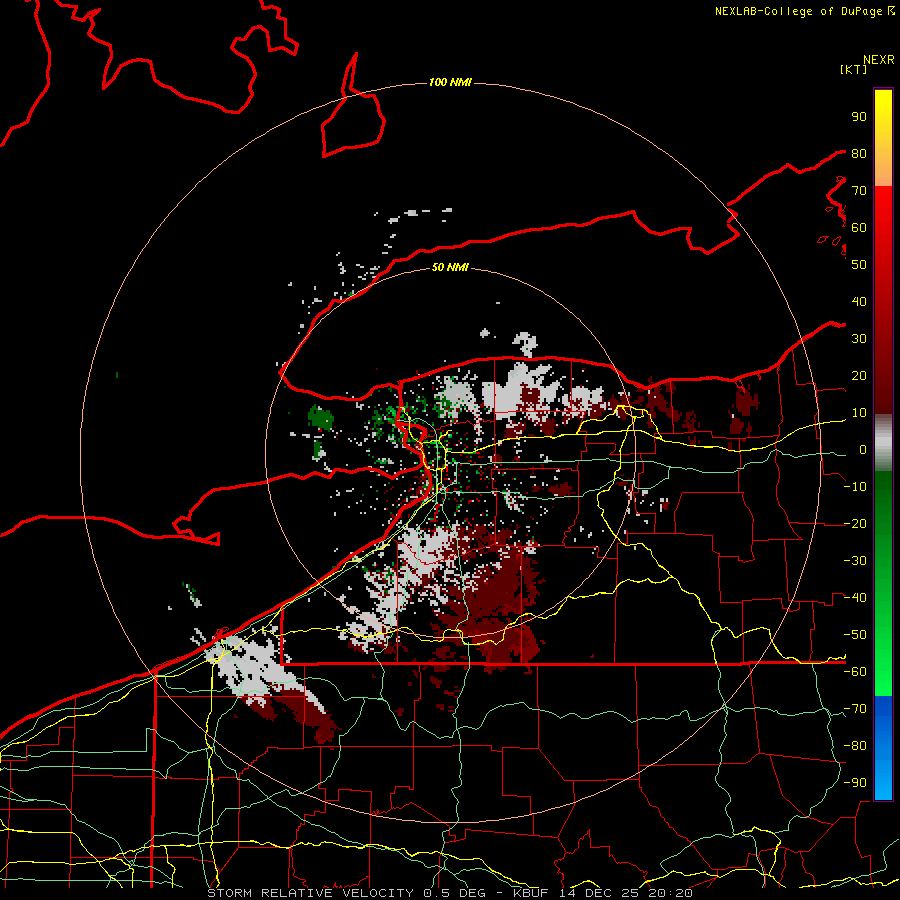Click the 70 value on the velocity scale
The height and width of the screenshot is (900, 900).
[859, 191]
